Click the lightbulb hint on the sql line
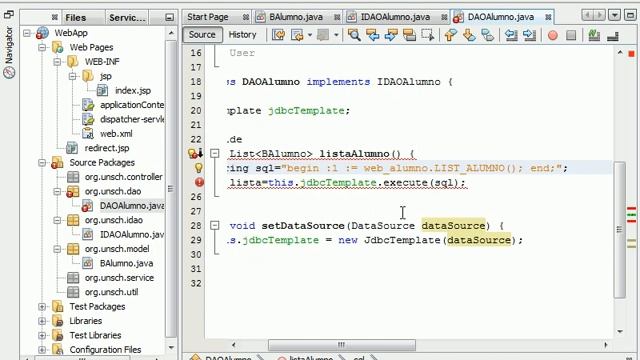Image resolution: width=640 pixels, height=360 pixels. click(198, 168)
